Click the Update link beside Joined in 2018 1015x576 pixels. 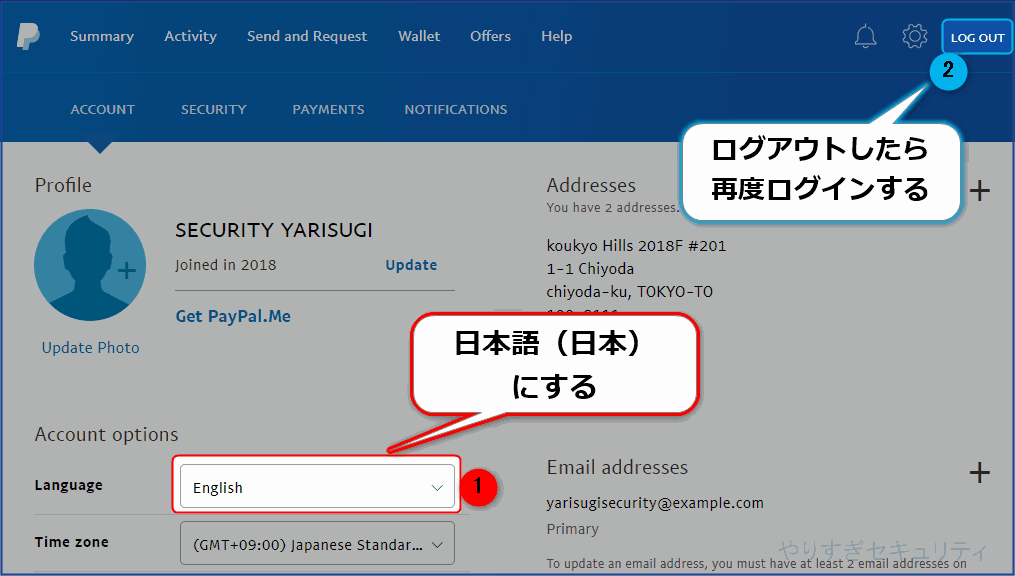click(x=411, y=265)
